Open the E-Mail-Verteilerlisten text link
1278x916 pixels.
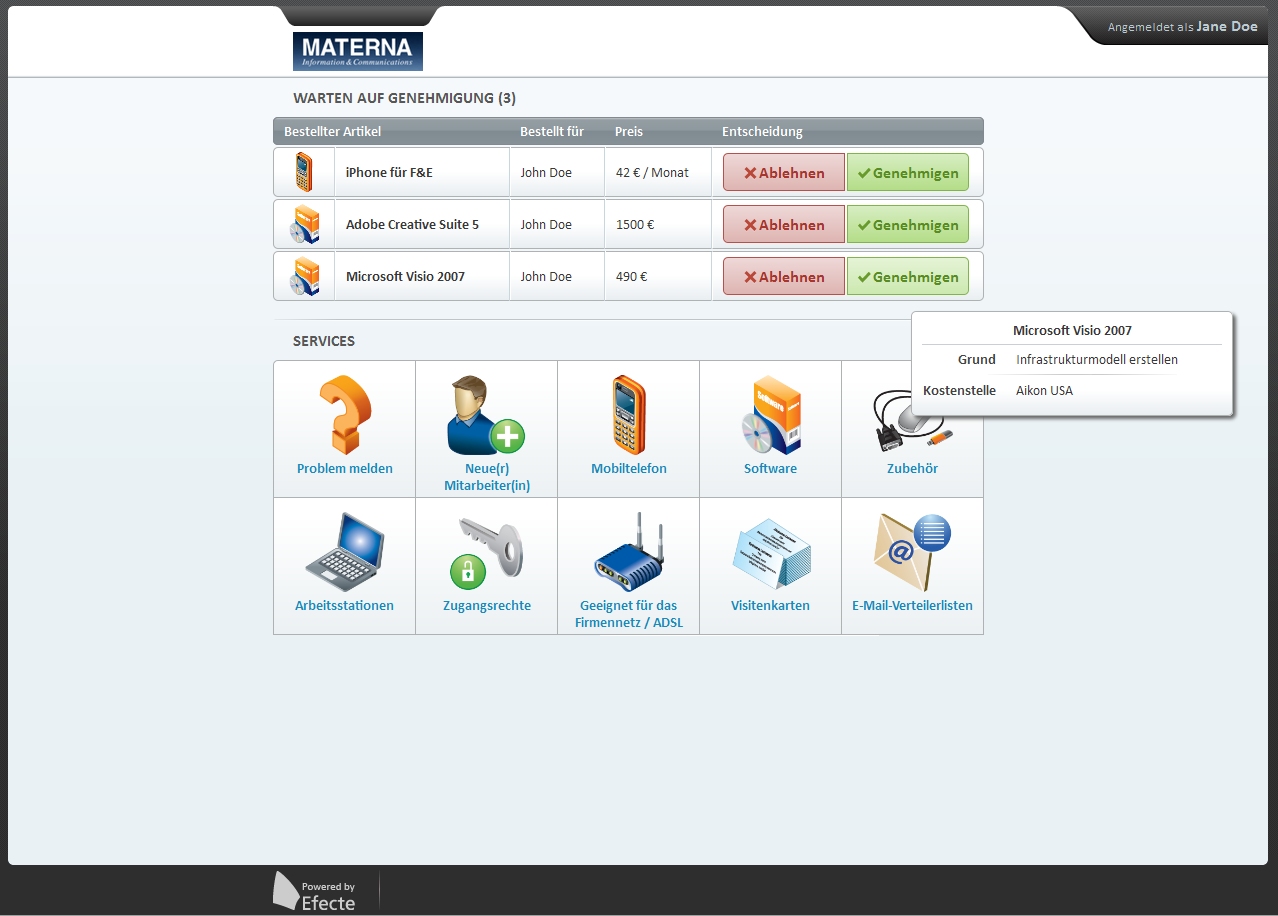913,605
